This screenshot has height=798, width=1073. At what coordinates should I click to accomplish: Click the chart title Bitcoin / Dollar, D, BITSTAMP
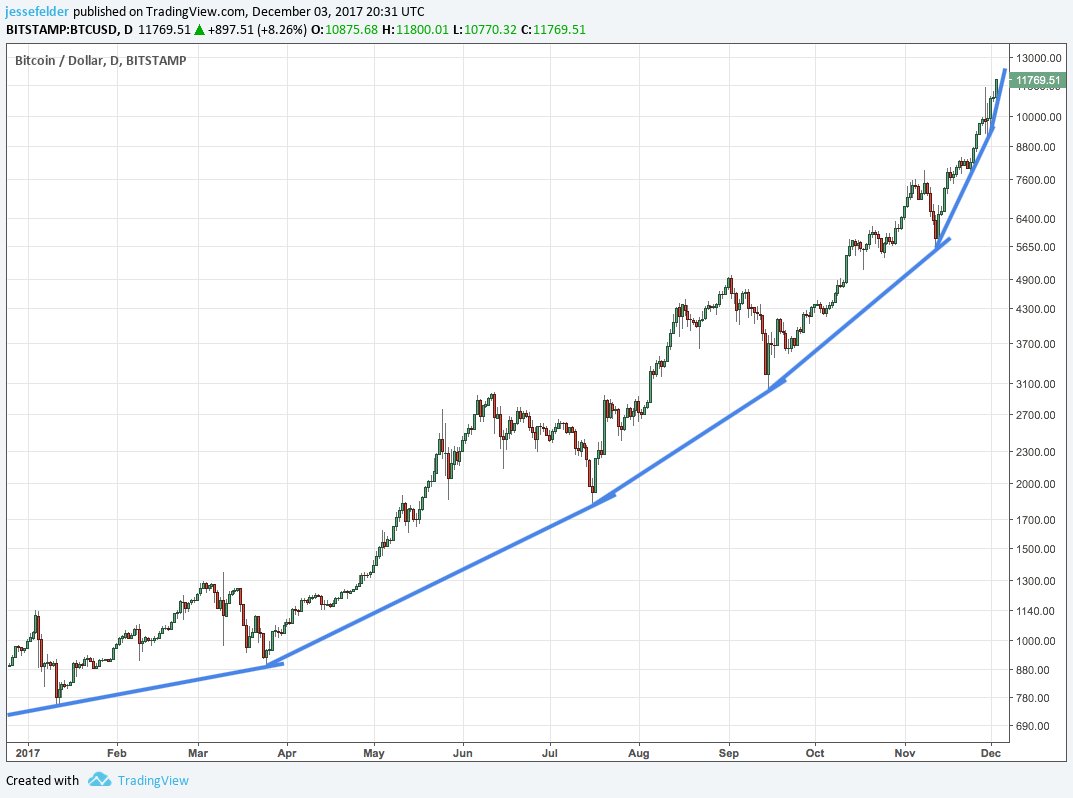tap(101, 60)
